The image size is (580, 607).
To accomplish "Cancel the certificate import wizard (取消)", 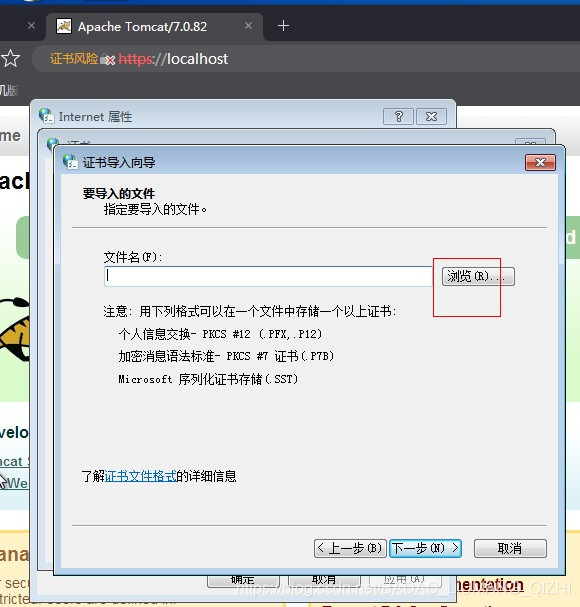I will point(510,548).
